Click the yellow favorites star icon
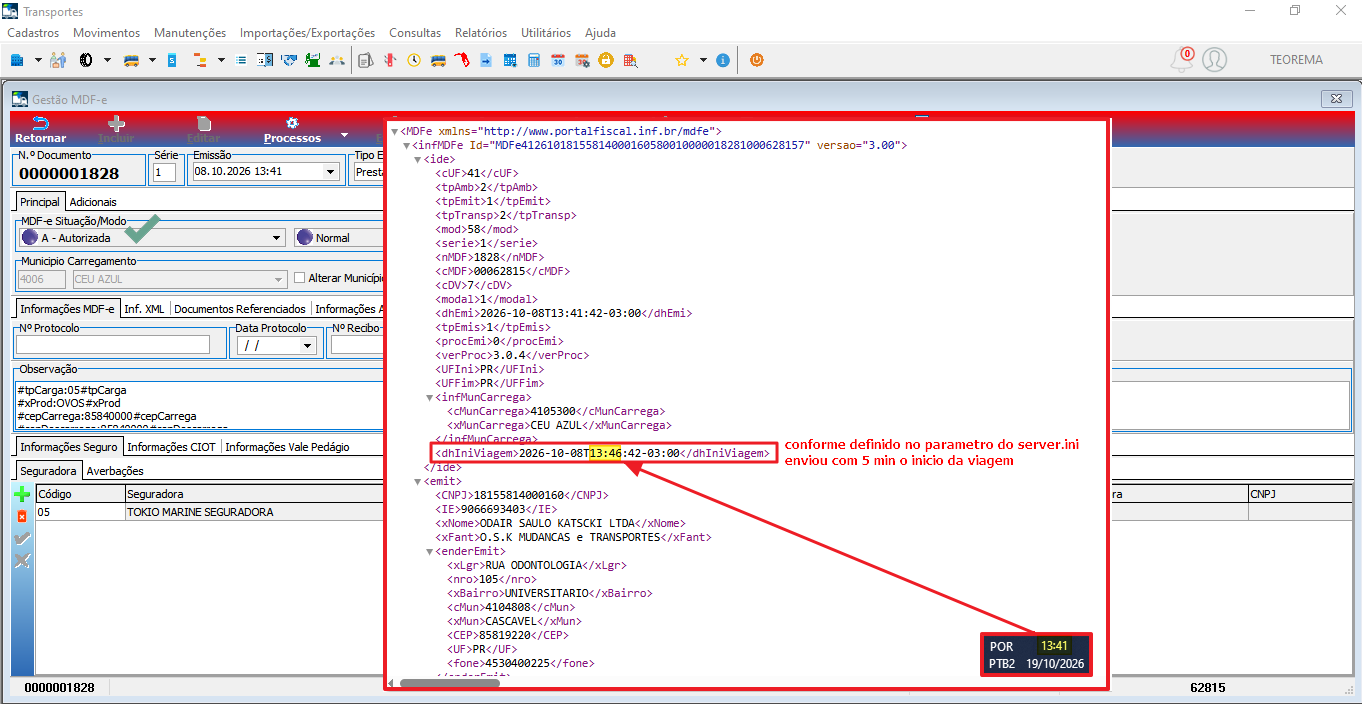 pos(682,60)
